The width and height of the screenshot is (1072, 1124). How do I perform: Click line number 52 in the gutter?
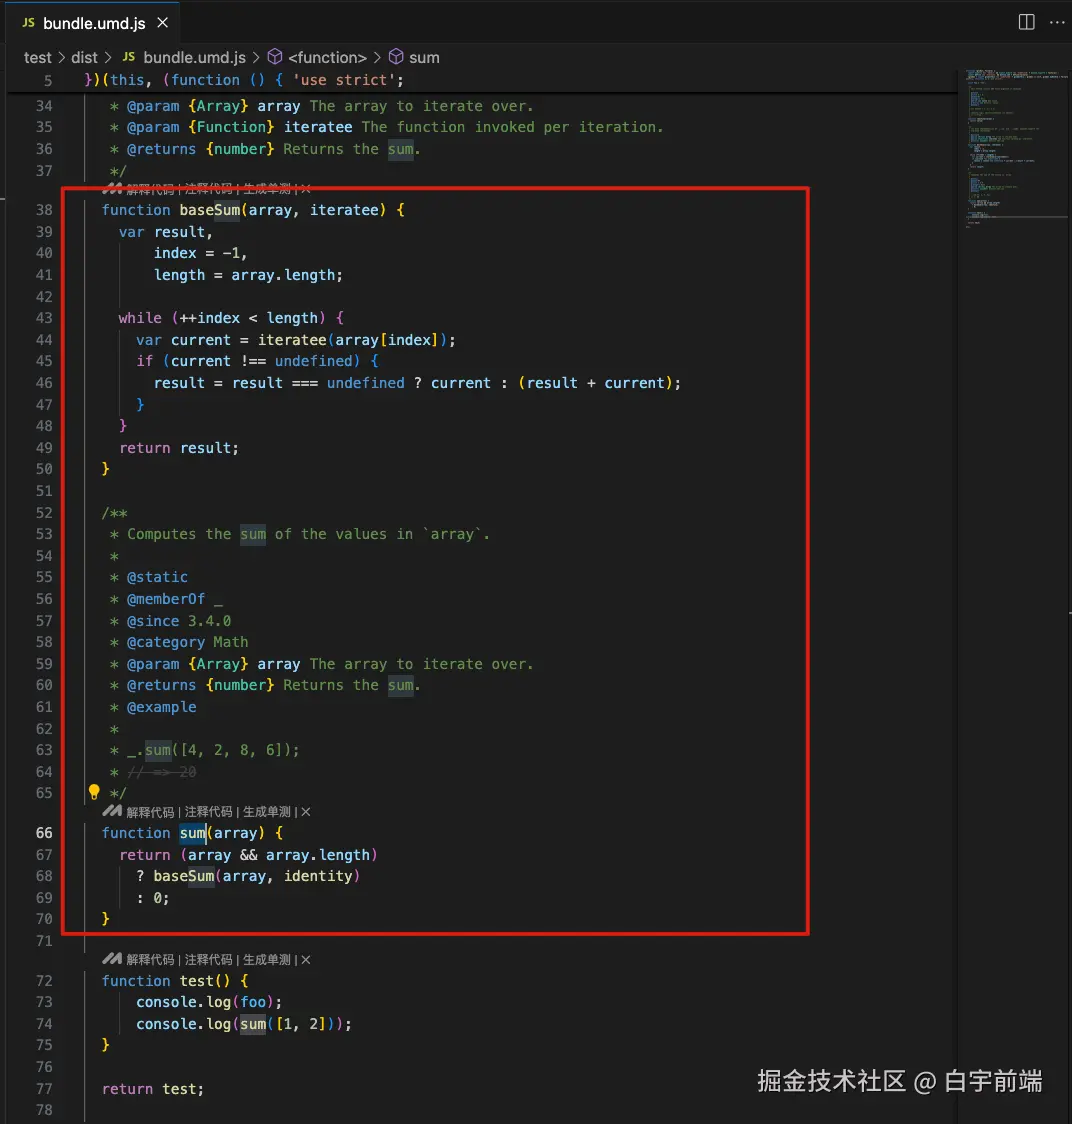click(44, 513)
